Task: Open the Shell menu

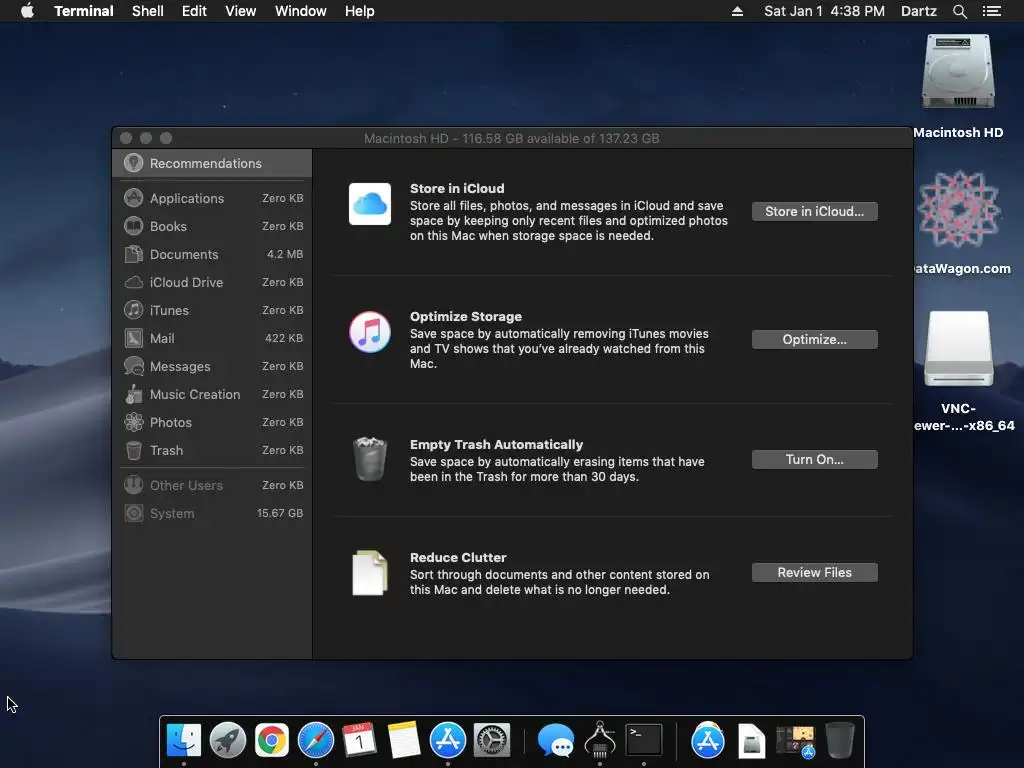Action: (148, 11)
